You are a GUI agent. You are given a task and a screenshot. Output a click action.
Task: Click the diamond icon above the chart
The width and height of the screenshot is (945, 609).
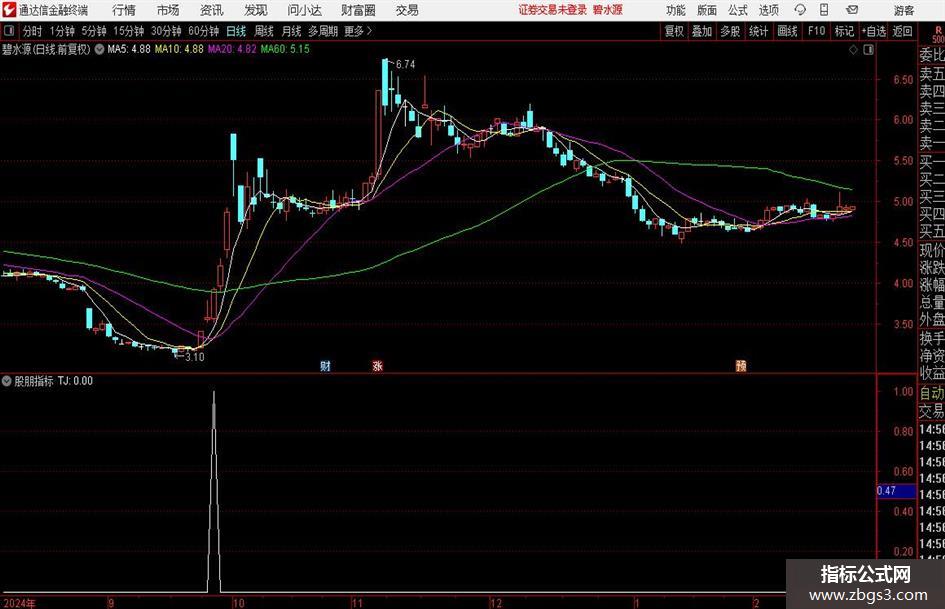click(x=853, y=50)
